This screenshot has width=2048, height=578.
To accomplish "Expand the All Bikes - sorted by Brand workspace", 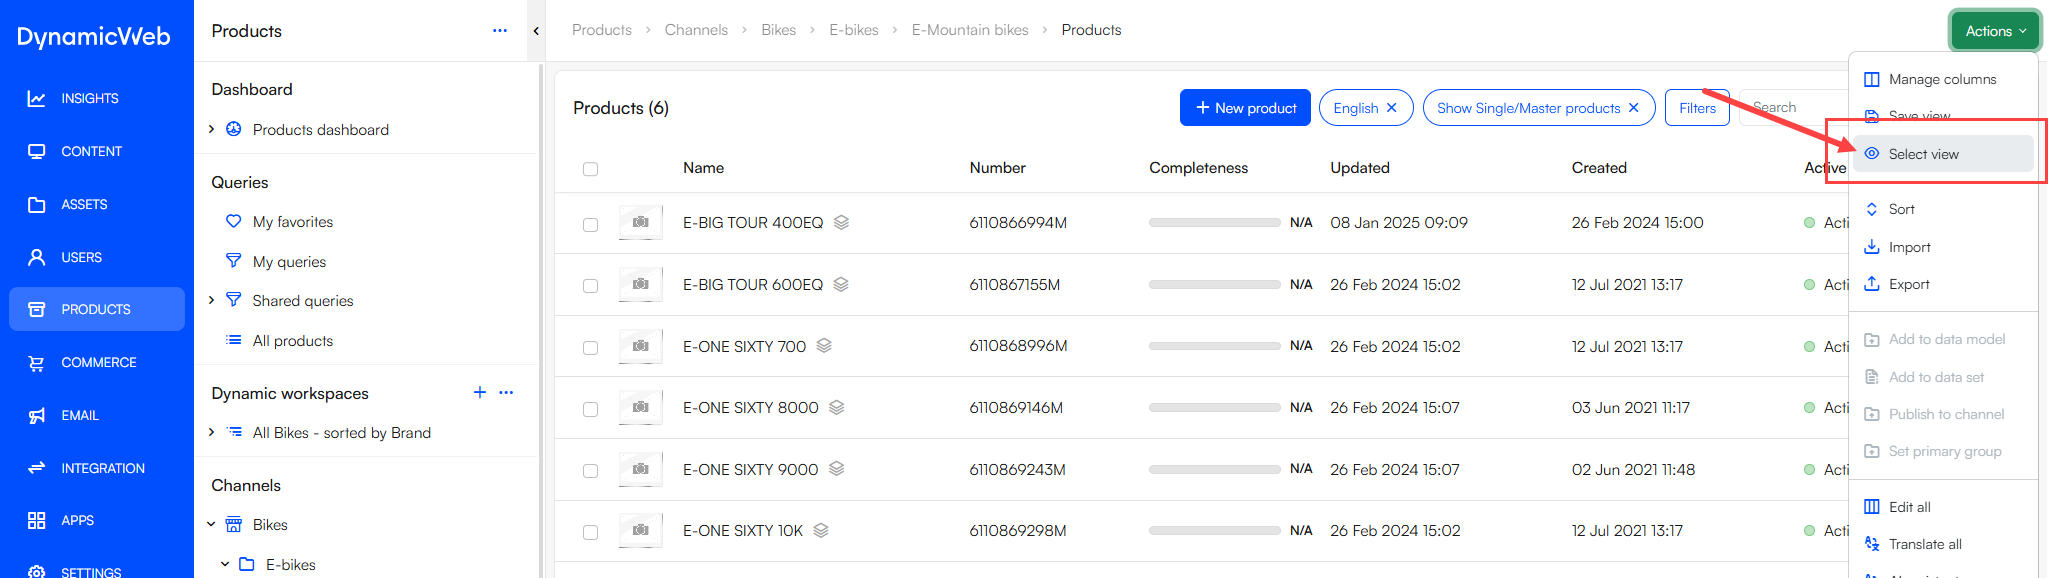I will [211, 432].
